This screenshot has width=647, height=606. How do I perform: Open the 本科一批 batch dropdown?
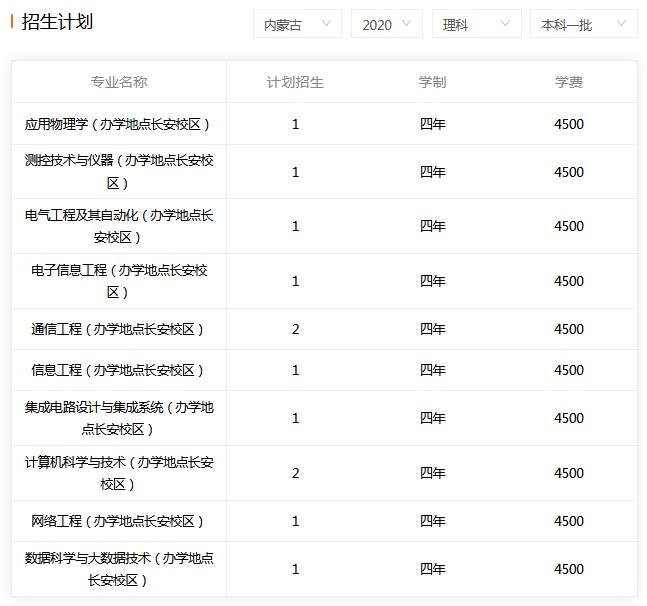583,24
